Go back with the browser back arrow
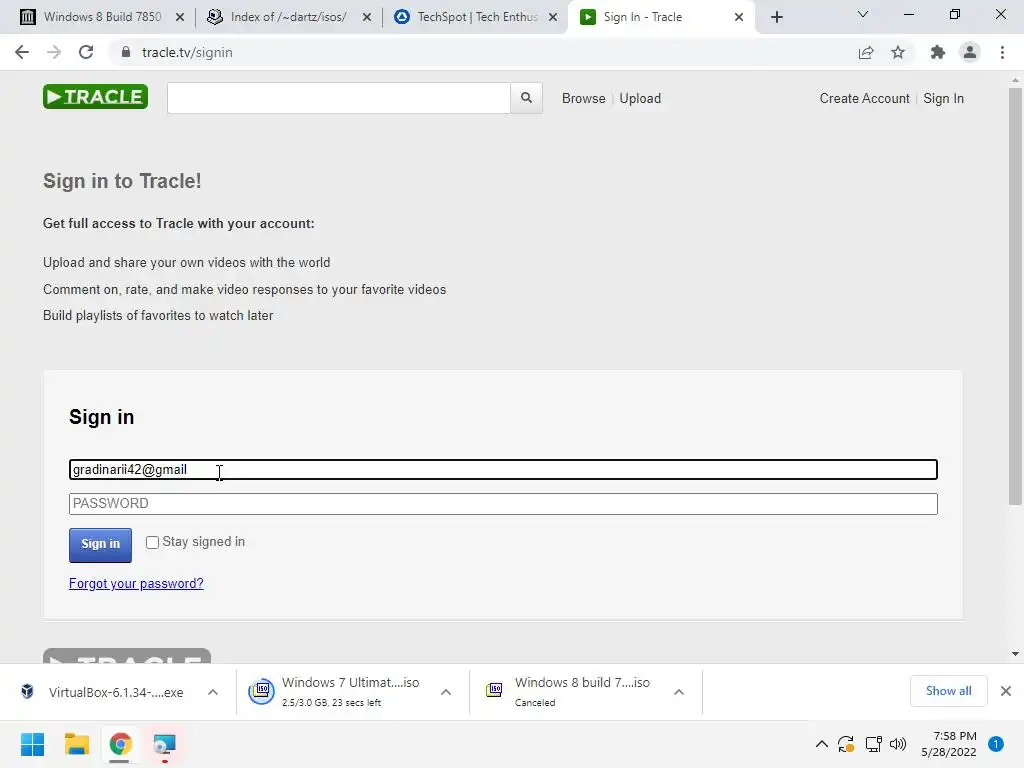 pos(22,52)
